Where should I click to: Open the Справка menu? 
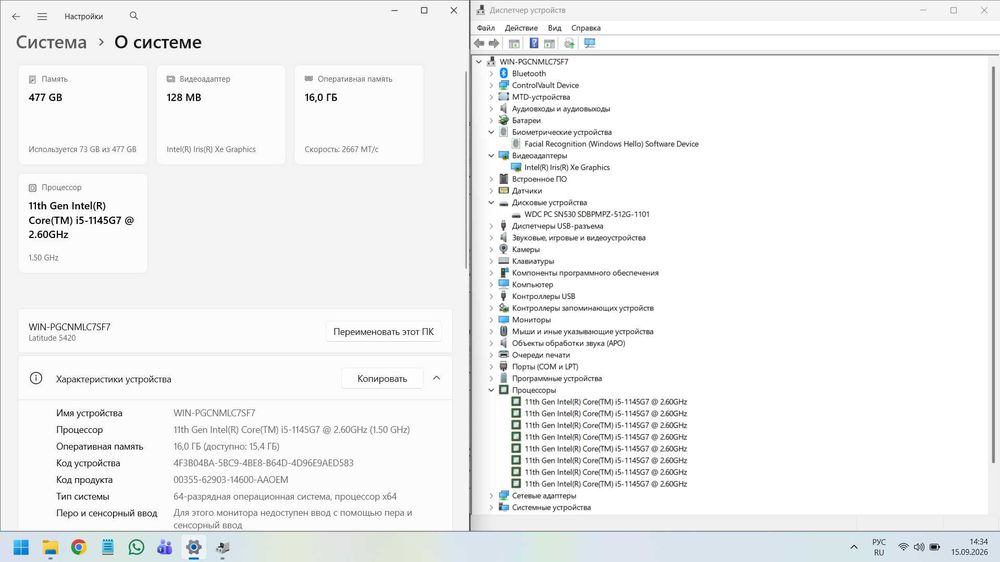click(585, 28)
